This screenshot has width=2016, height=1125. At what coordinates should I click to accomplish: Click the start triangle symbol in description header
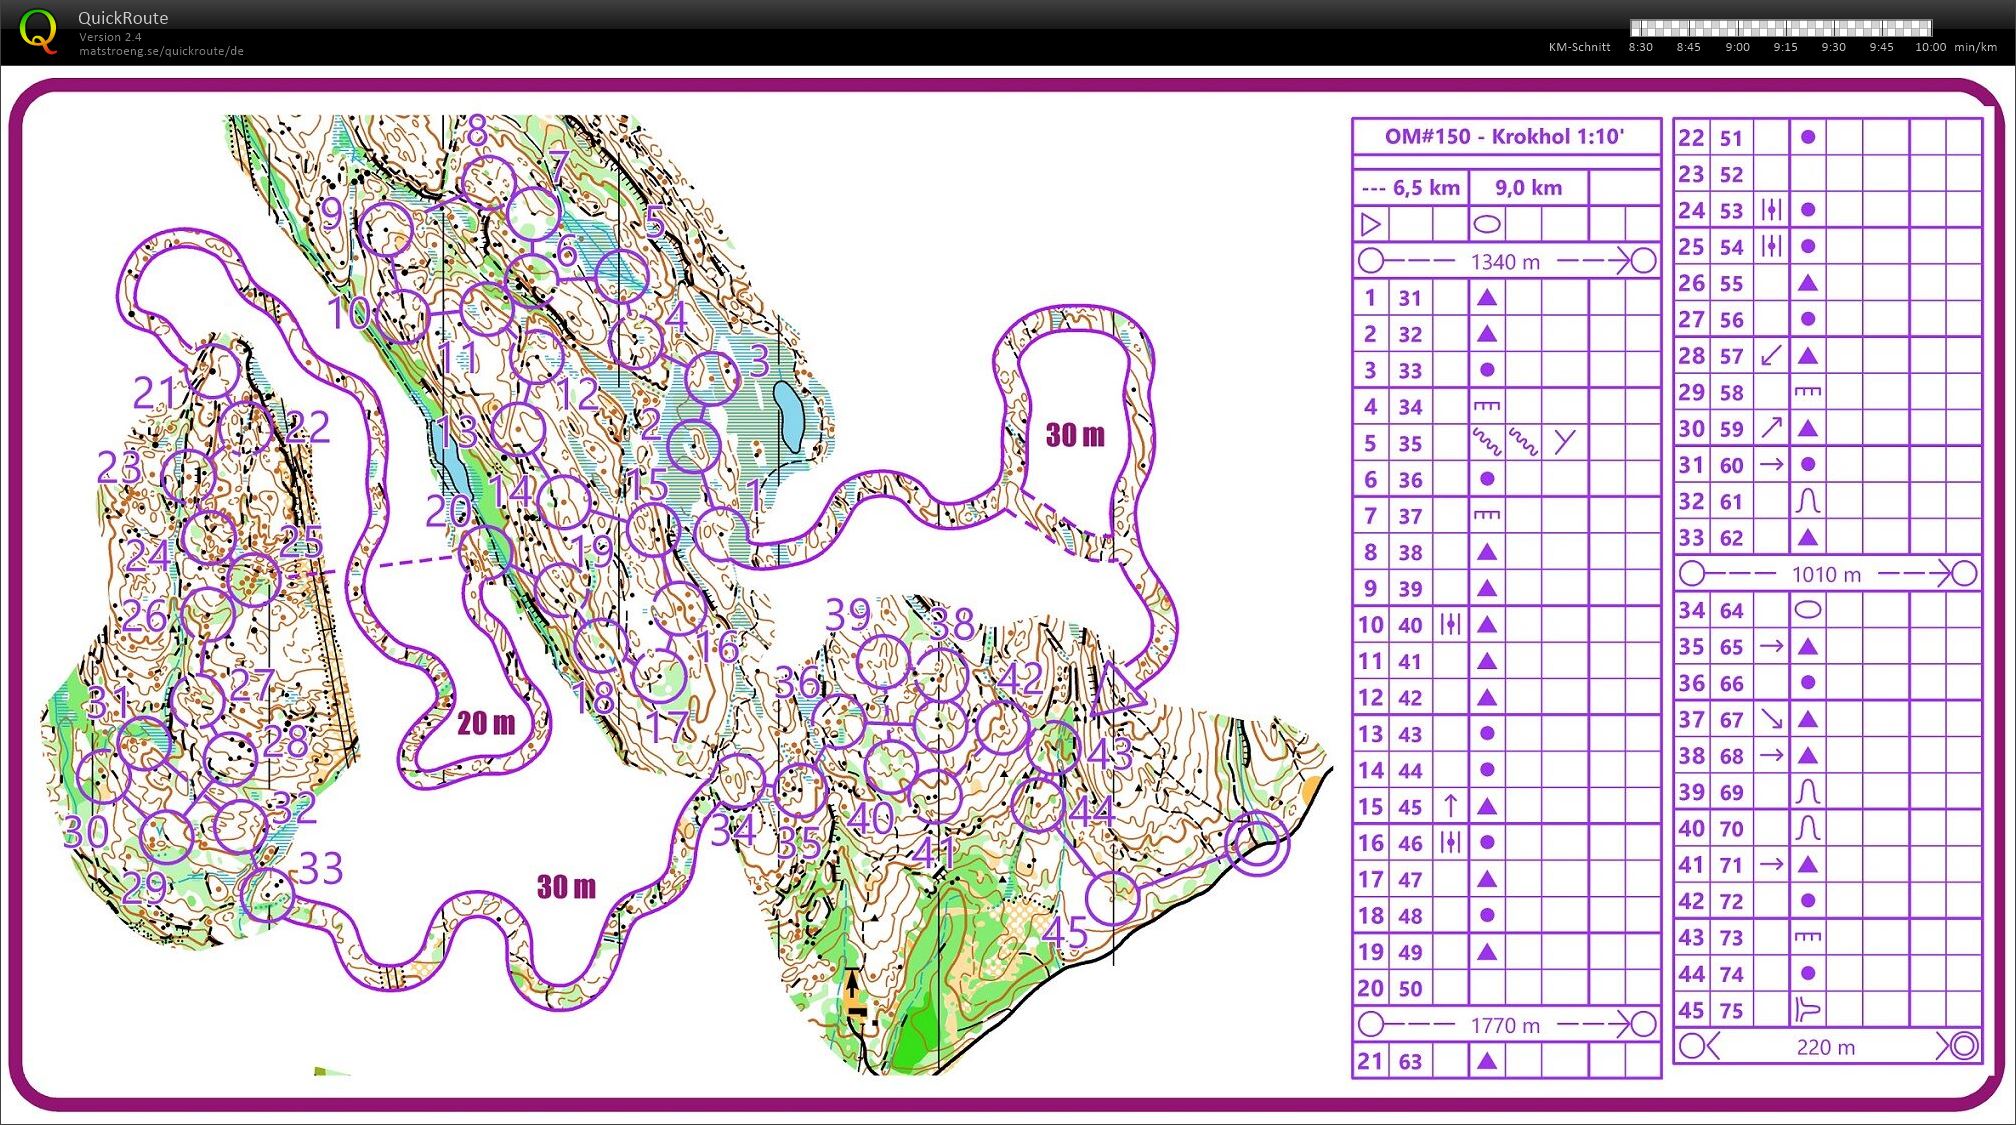(1371, 224)
